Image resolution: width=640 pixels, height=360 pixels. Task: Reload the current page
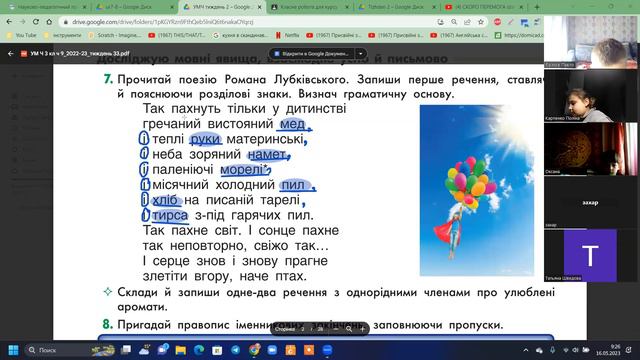tap(36, 22)
